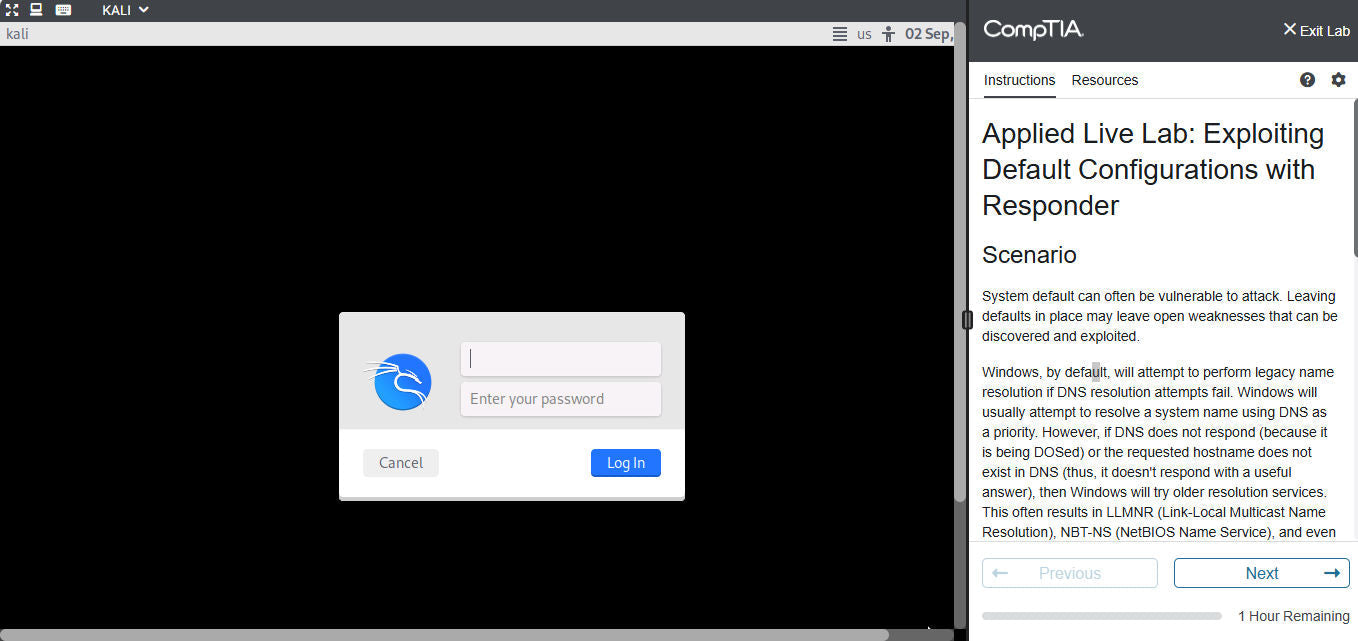Image resolution: width=1358 pixels, height=641 pixels.
Task: Click the lab progress bar
Action: point(1101,615)
